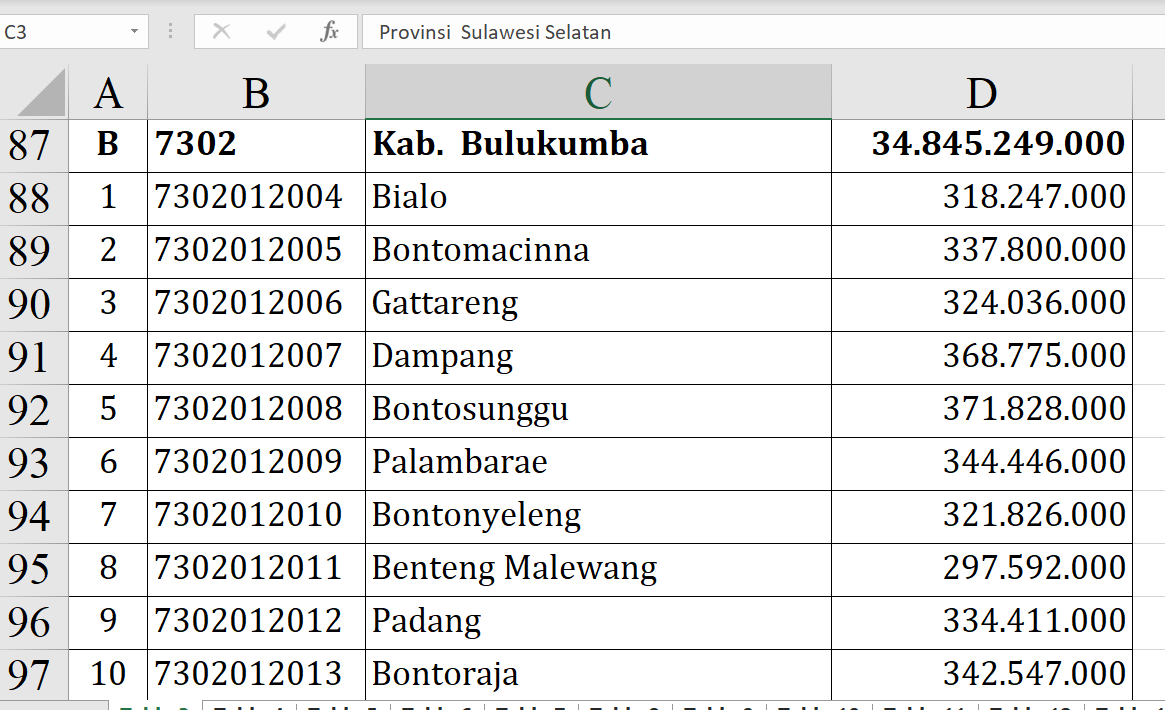The image size is (1165, 710).
Task: Select the Benteng Malewang cell
Action: [598, 568]
